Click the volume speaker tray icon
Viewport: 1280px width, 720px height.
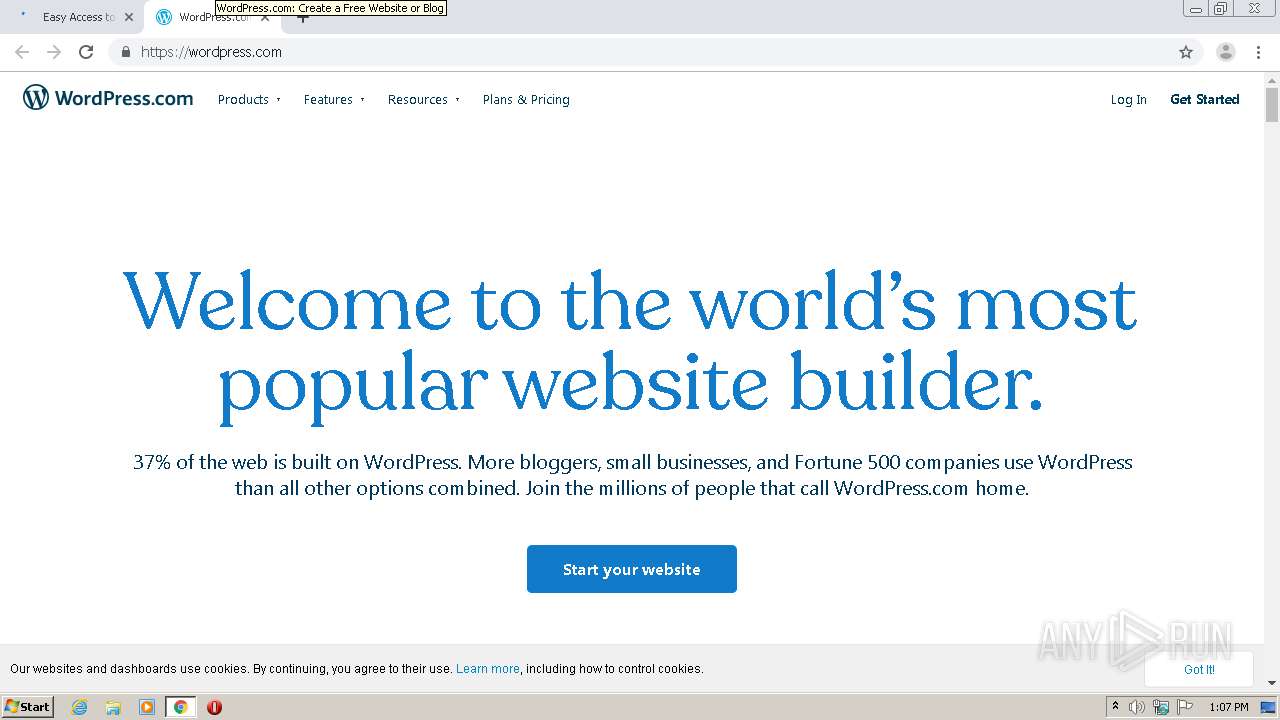click(1137, 707)
